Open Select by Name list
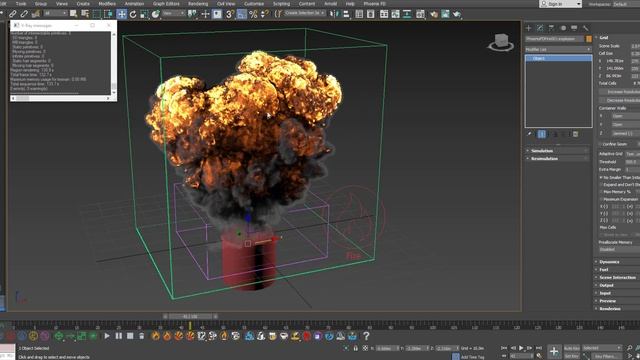This screenshot has height=360, width=640. 85,14
